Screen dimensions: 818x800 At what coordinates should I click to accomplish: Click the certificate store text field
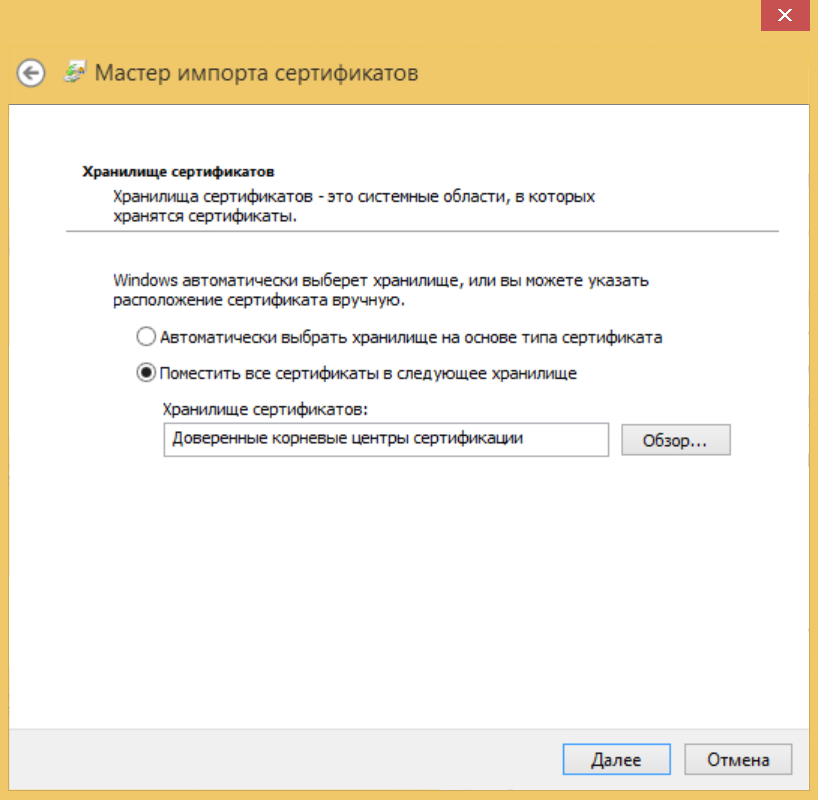(385, 440)
